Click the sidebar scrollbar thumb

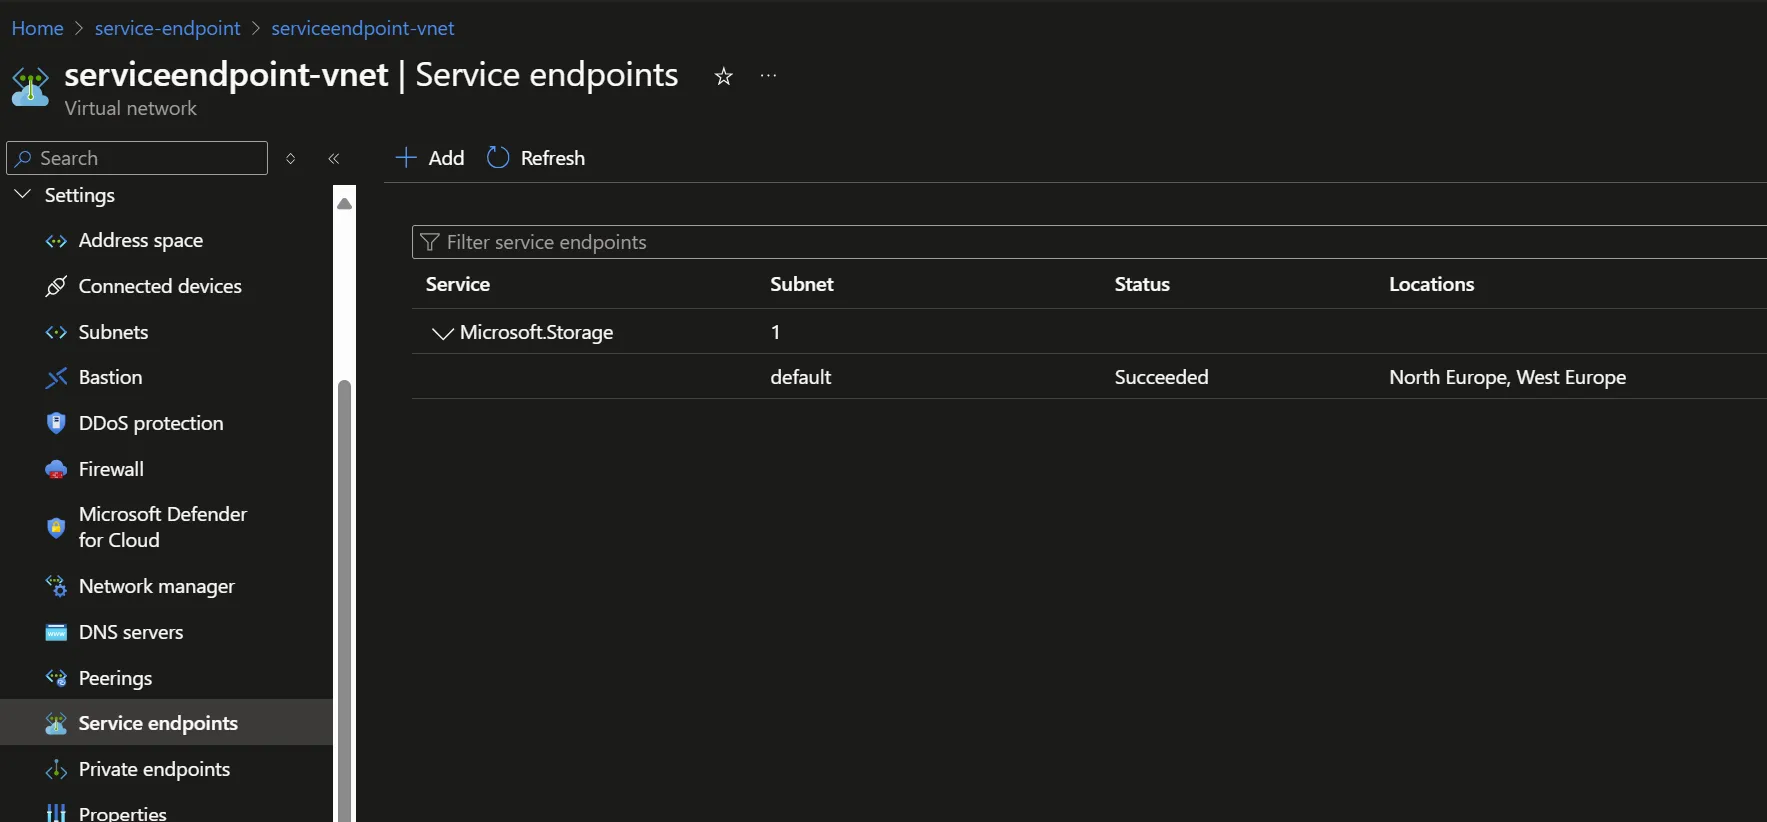pos(344,600)
